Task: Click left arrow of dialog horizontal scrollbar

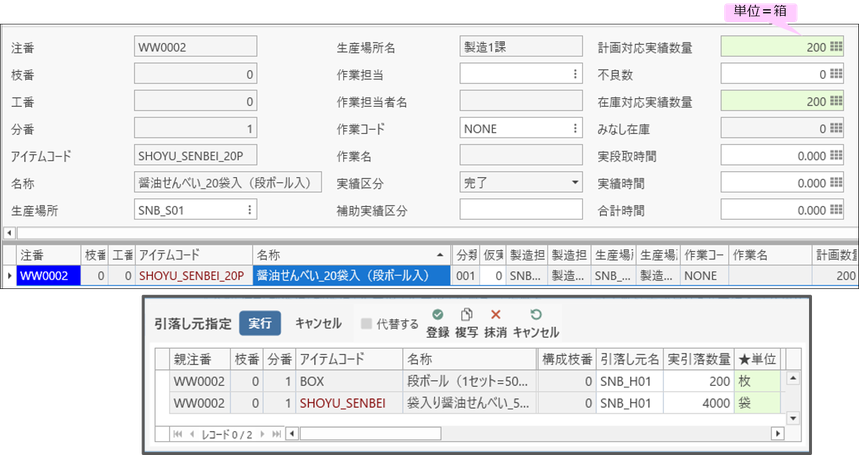Action: (x=292, y=434)
